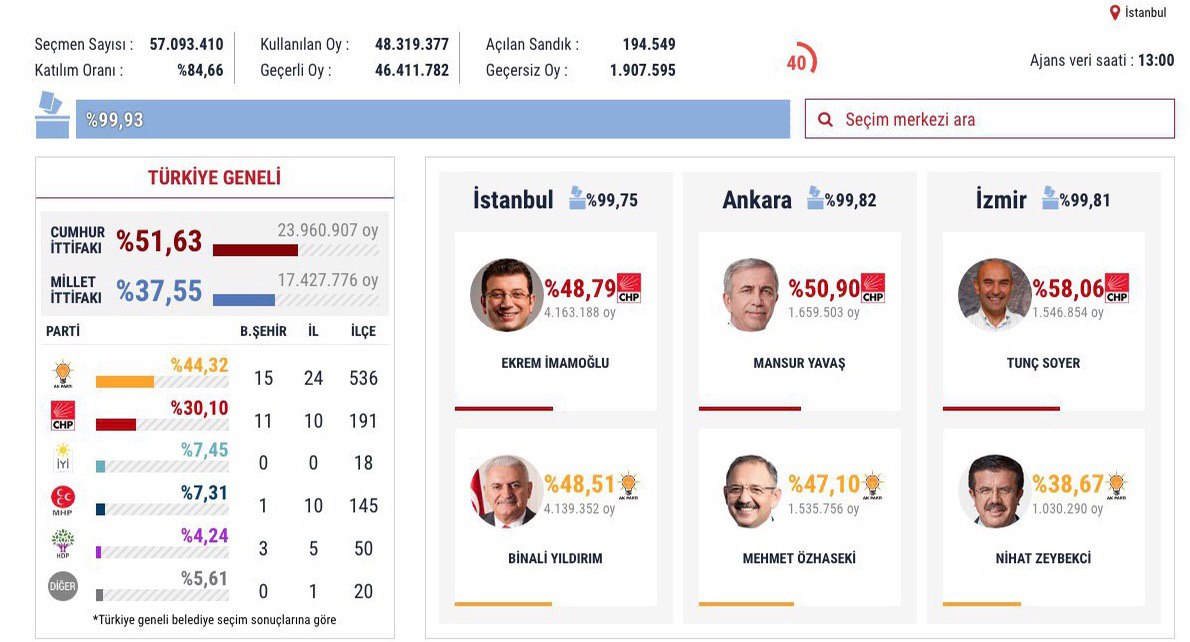Image resolution: width=1190 pixels, height=642 pixels.
Task: Click the MHP crescent logo
Action: (62, 500)
